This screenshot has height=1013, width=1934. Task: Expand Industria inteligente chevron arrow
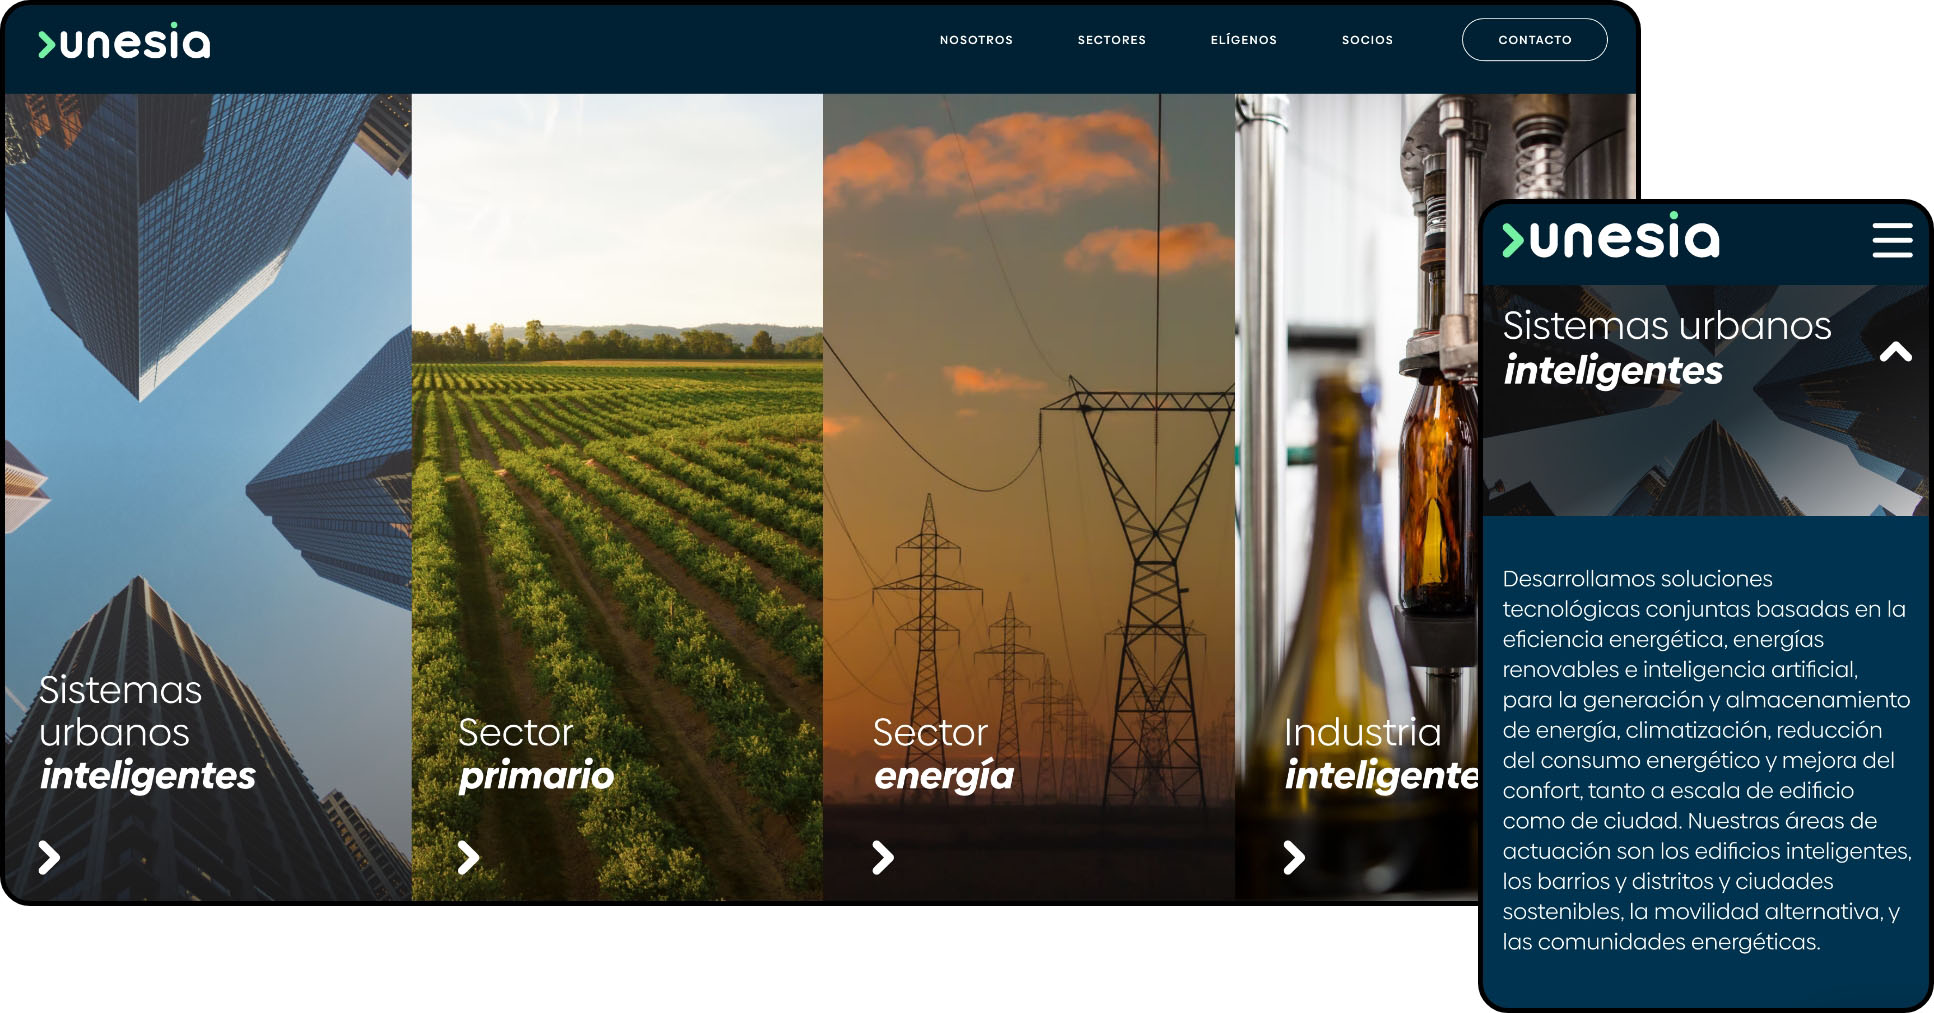coord(1294,857)
